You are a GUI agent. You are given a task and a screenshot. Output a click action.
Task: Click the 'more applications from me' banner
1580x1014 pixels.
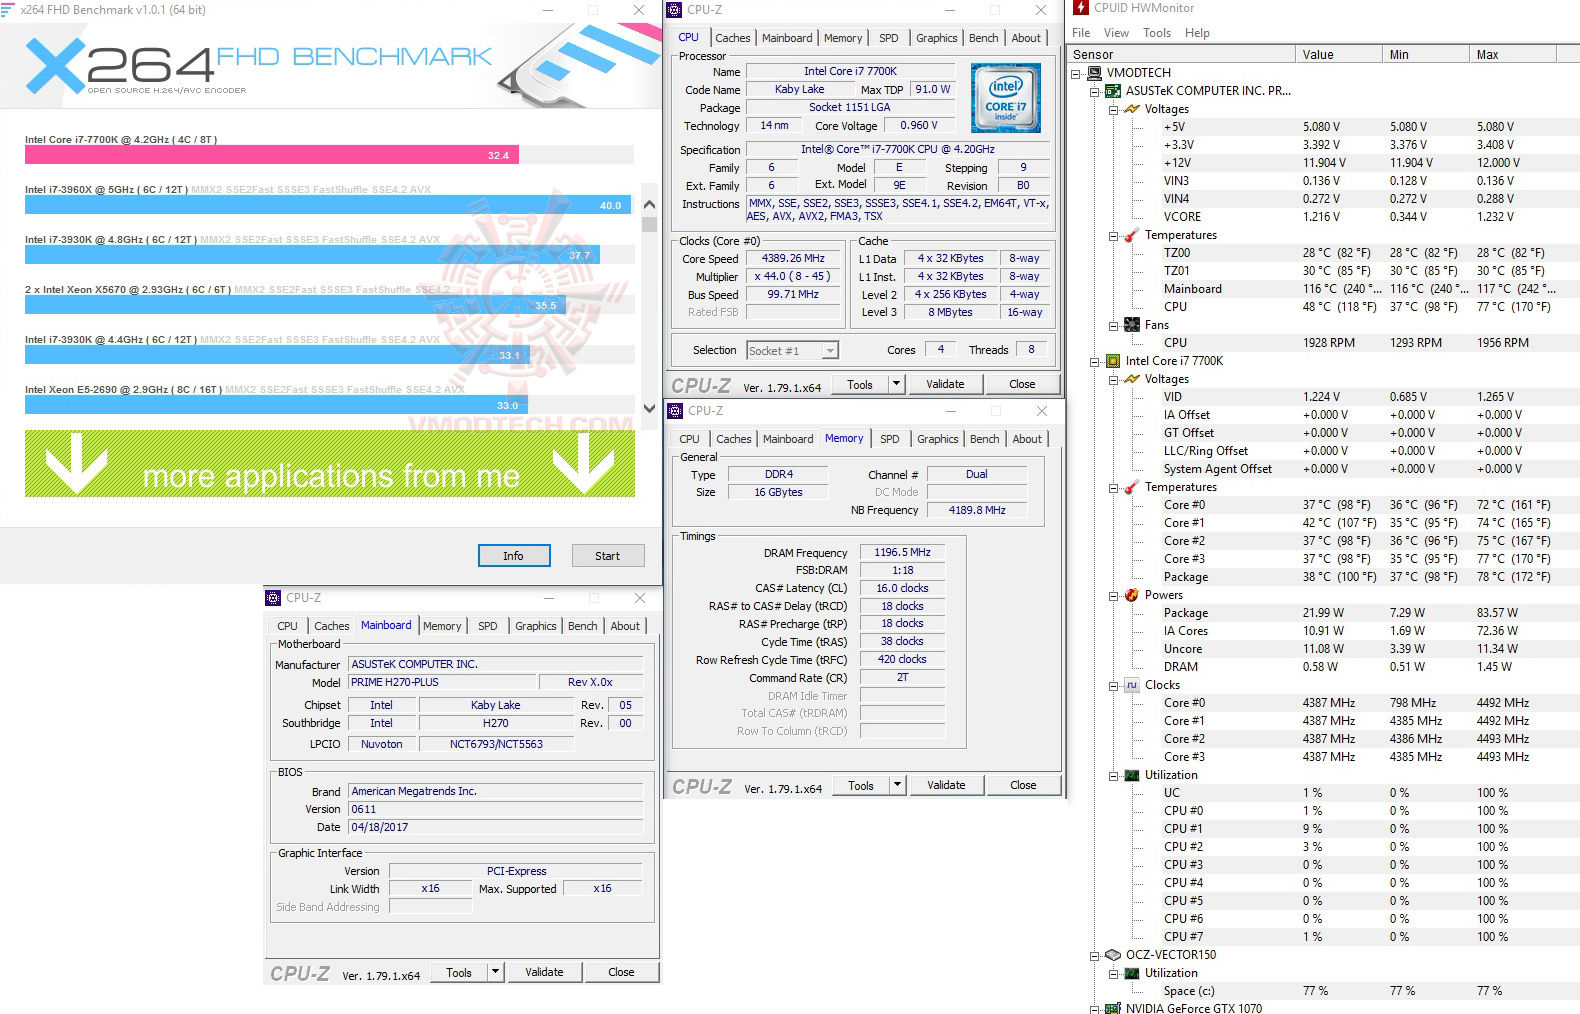(330, 464)
